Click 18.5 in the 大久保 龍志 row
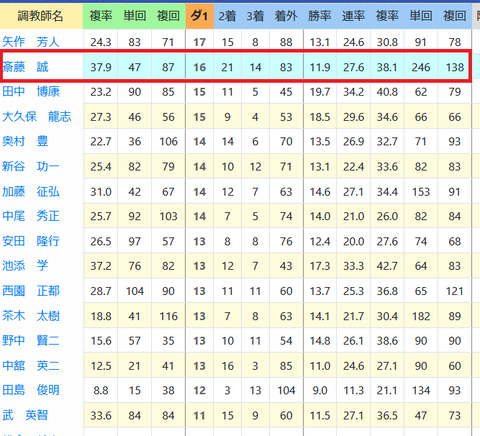The image size is (480, 436). click(320, 117)
